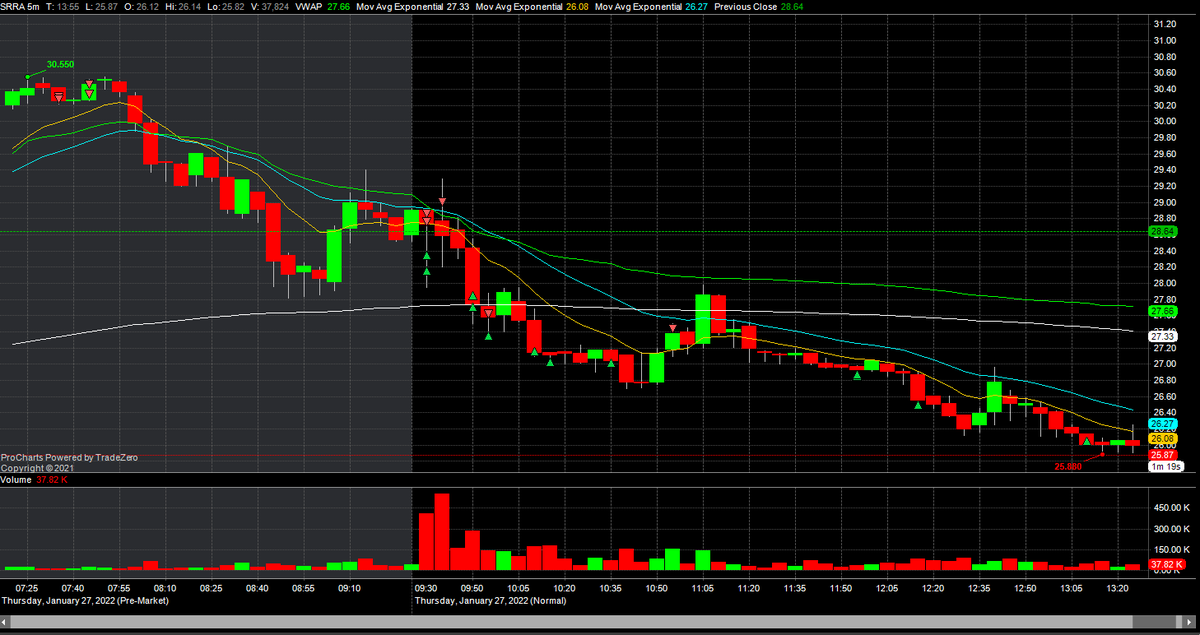Click the 09:30 time axis label
Image resolution: width=1200 pixels, height=635 pixels.
(x=427, y=588)
